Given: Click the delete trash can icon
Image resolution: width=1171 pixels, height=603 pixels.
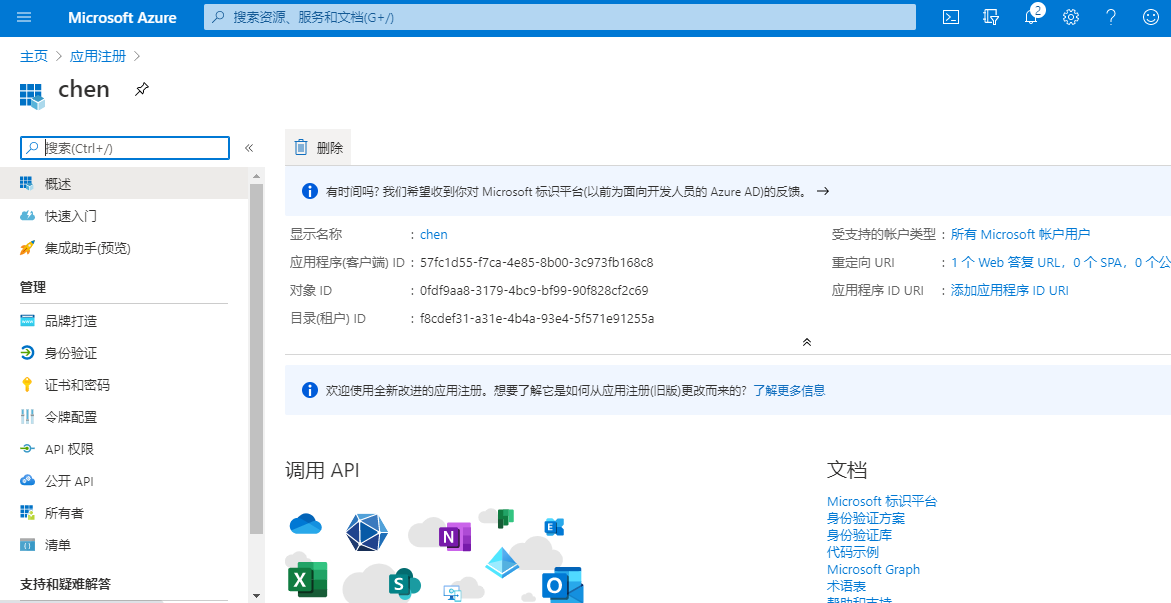Looking at the screenshot, I should coord(301,147).
